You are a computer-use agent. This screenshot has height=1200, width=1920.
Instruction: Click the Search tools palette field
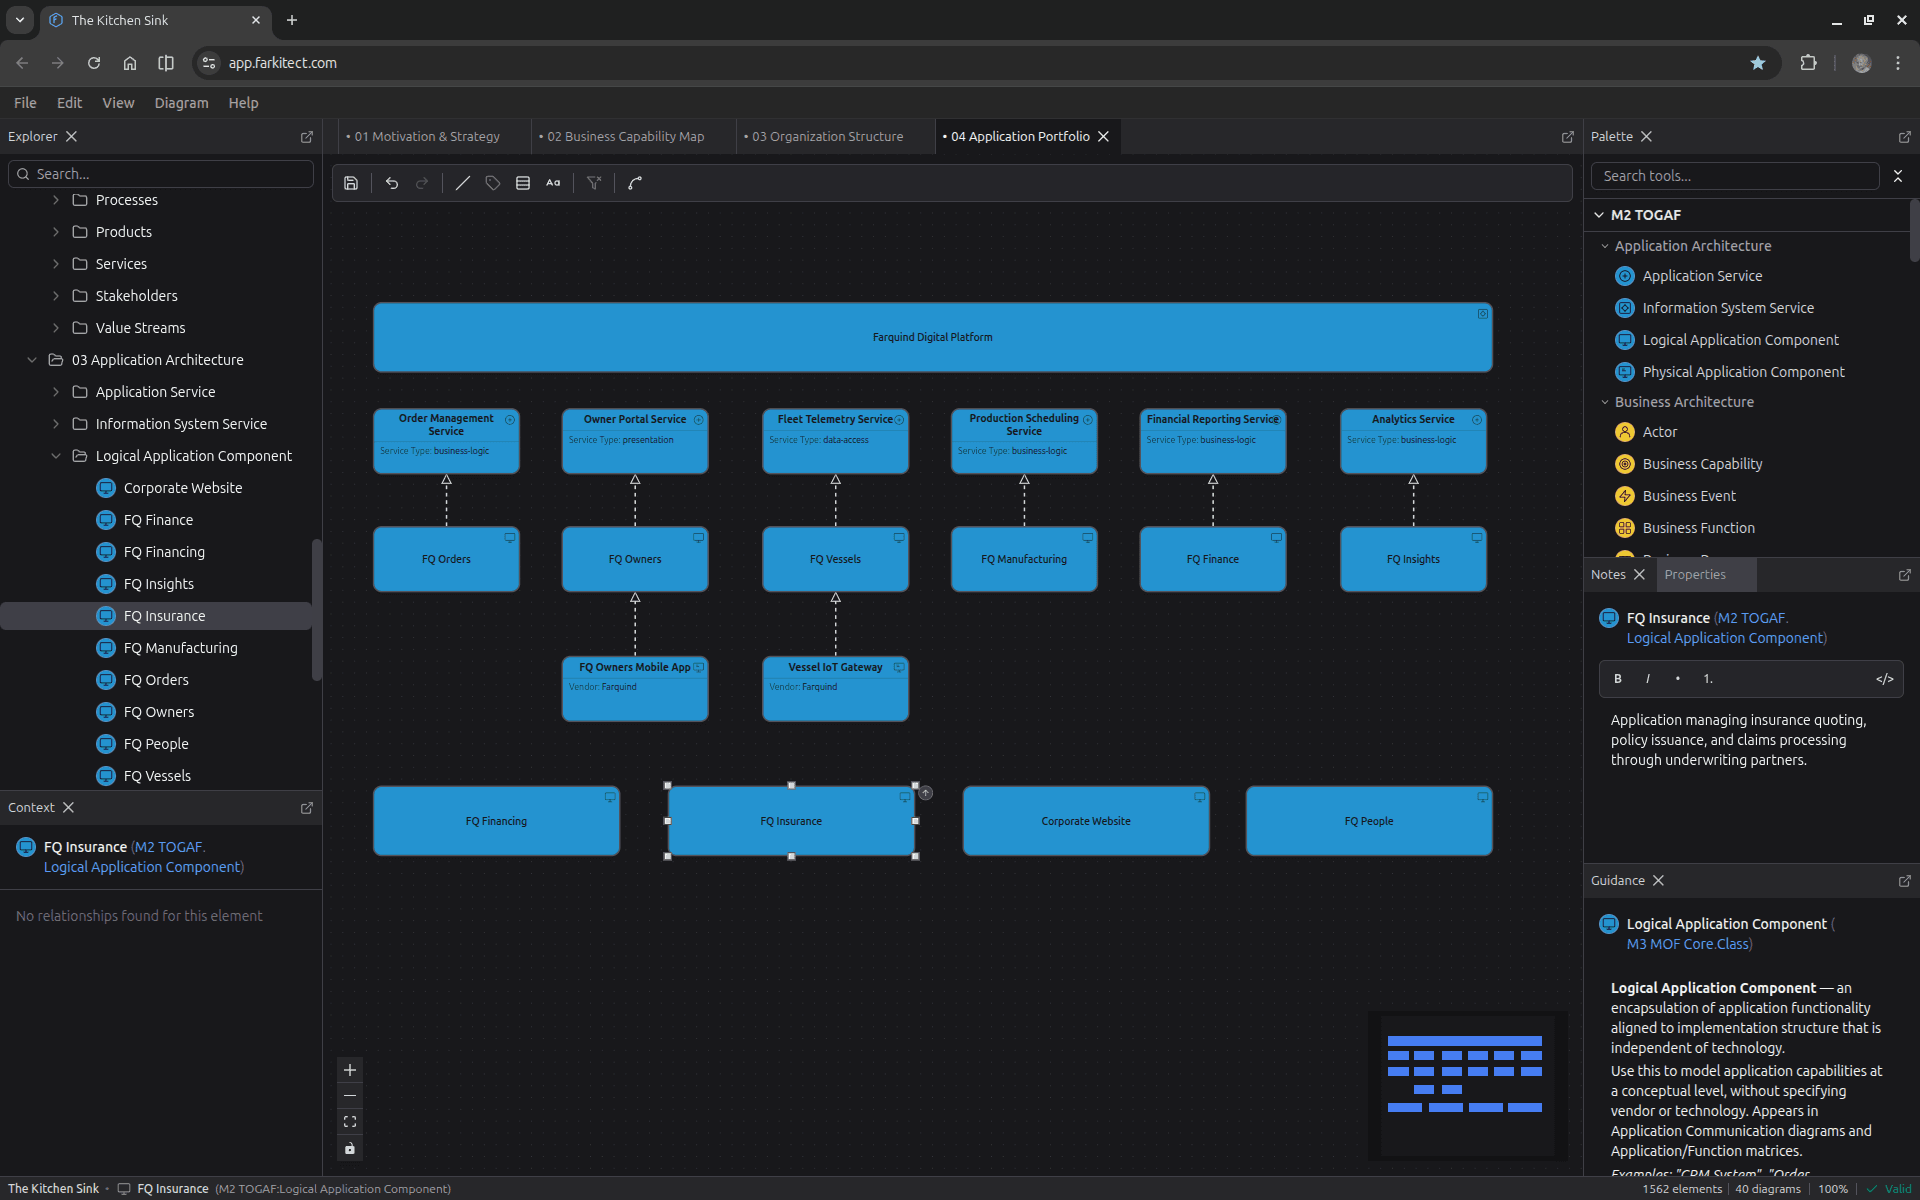(1735, 176)
